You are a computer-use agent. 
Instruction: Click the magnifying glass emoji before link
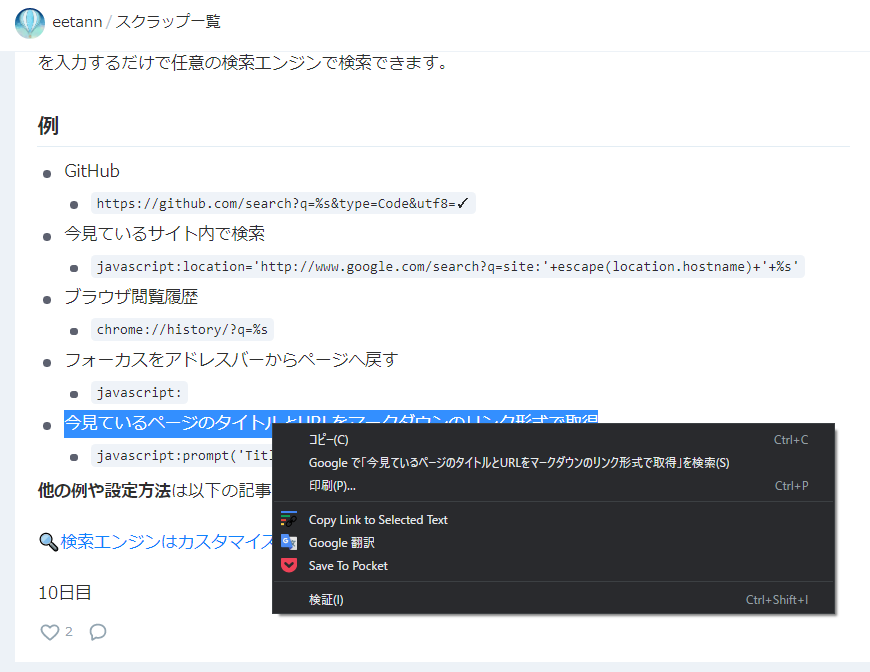coord(49,542)
